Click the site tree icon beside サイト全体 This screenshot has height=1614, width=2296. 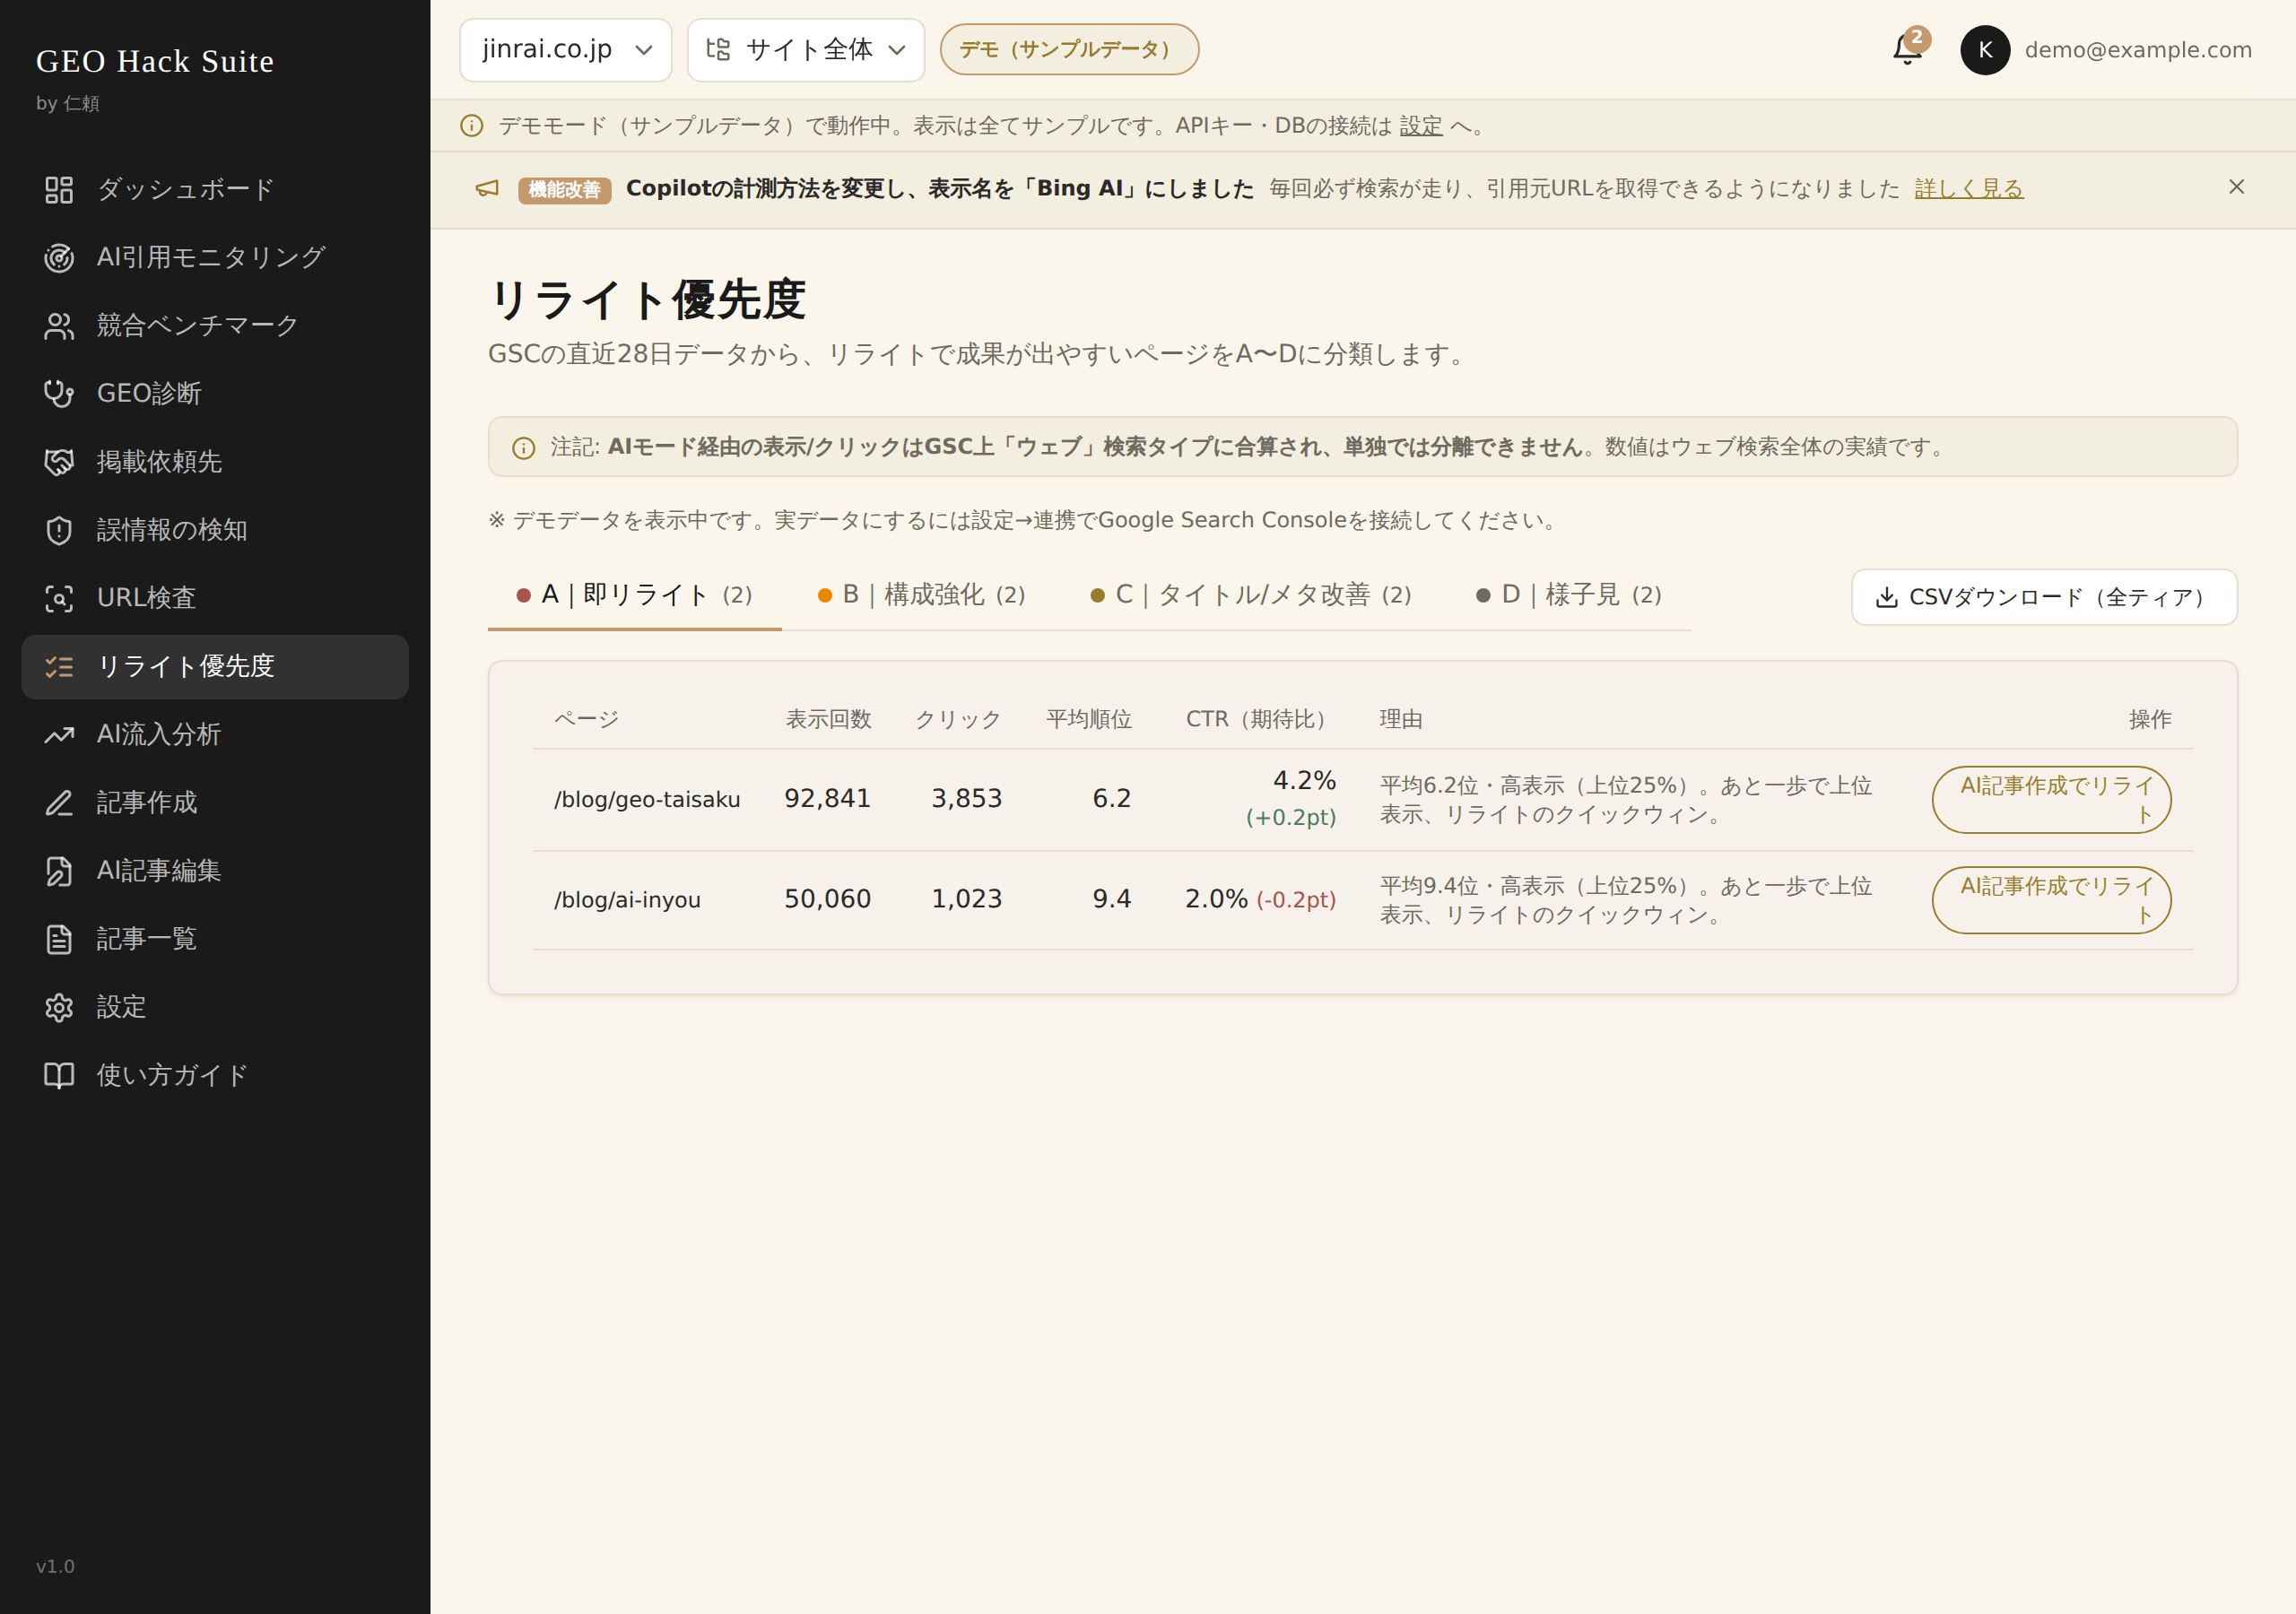click(718, 49)
